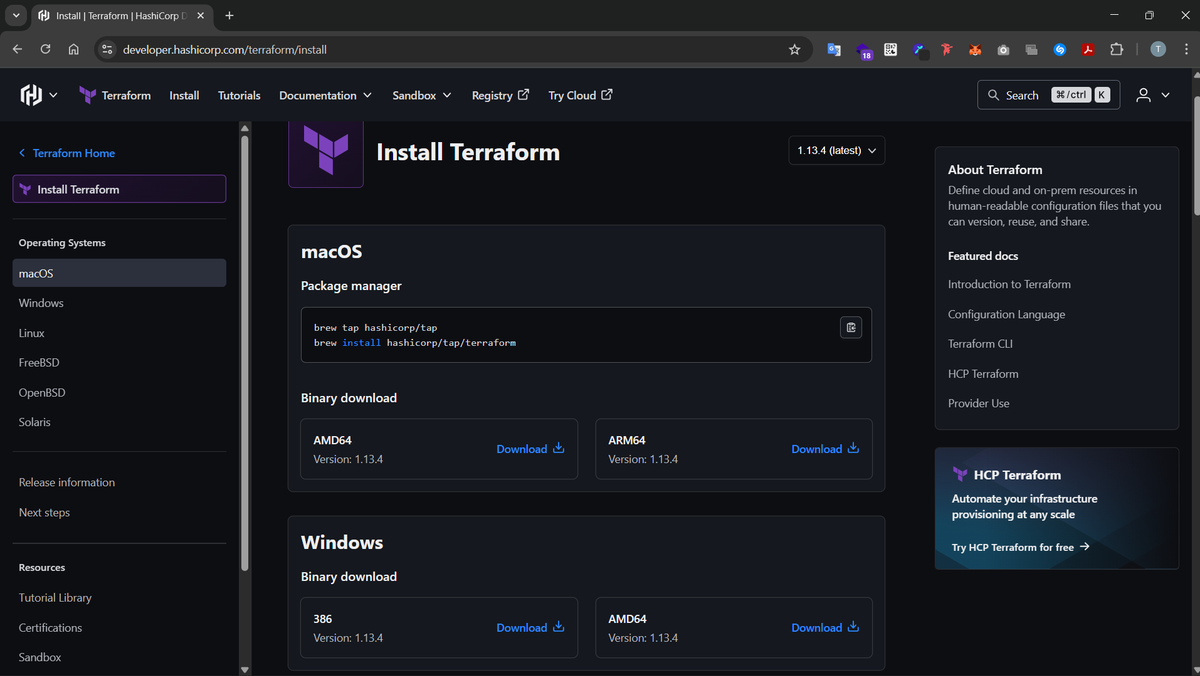Click the purple extension with 18 badge
1200x676 pixels.
tap(863, 50)
